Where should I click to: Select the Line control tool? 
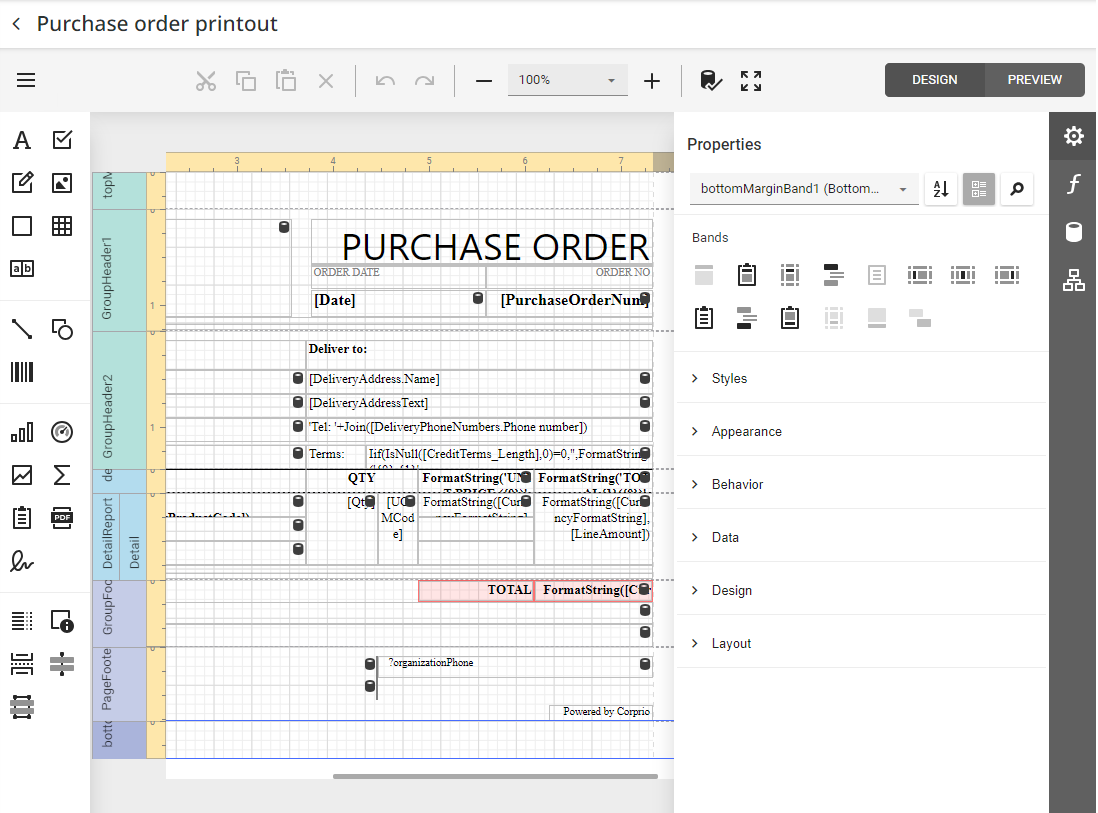22,329
